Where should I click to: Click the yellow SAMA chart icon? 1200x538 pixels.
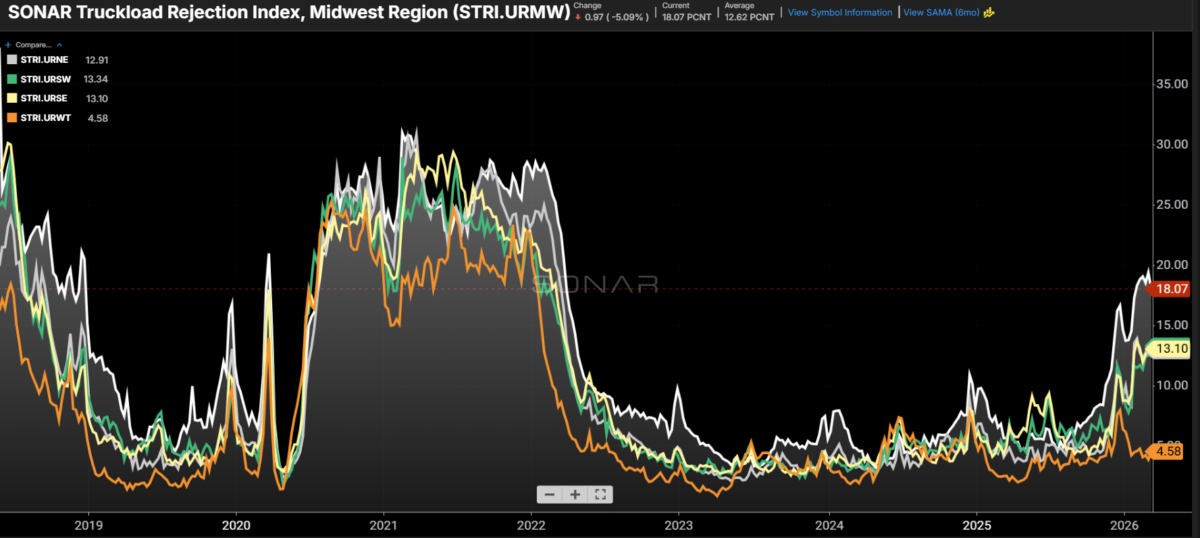989,13
